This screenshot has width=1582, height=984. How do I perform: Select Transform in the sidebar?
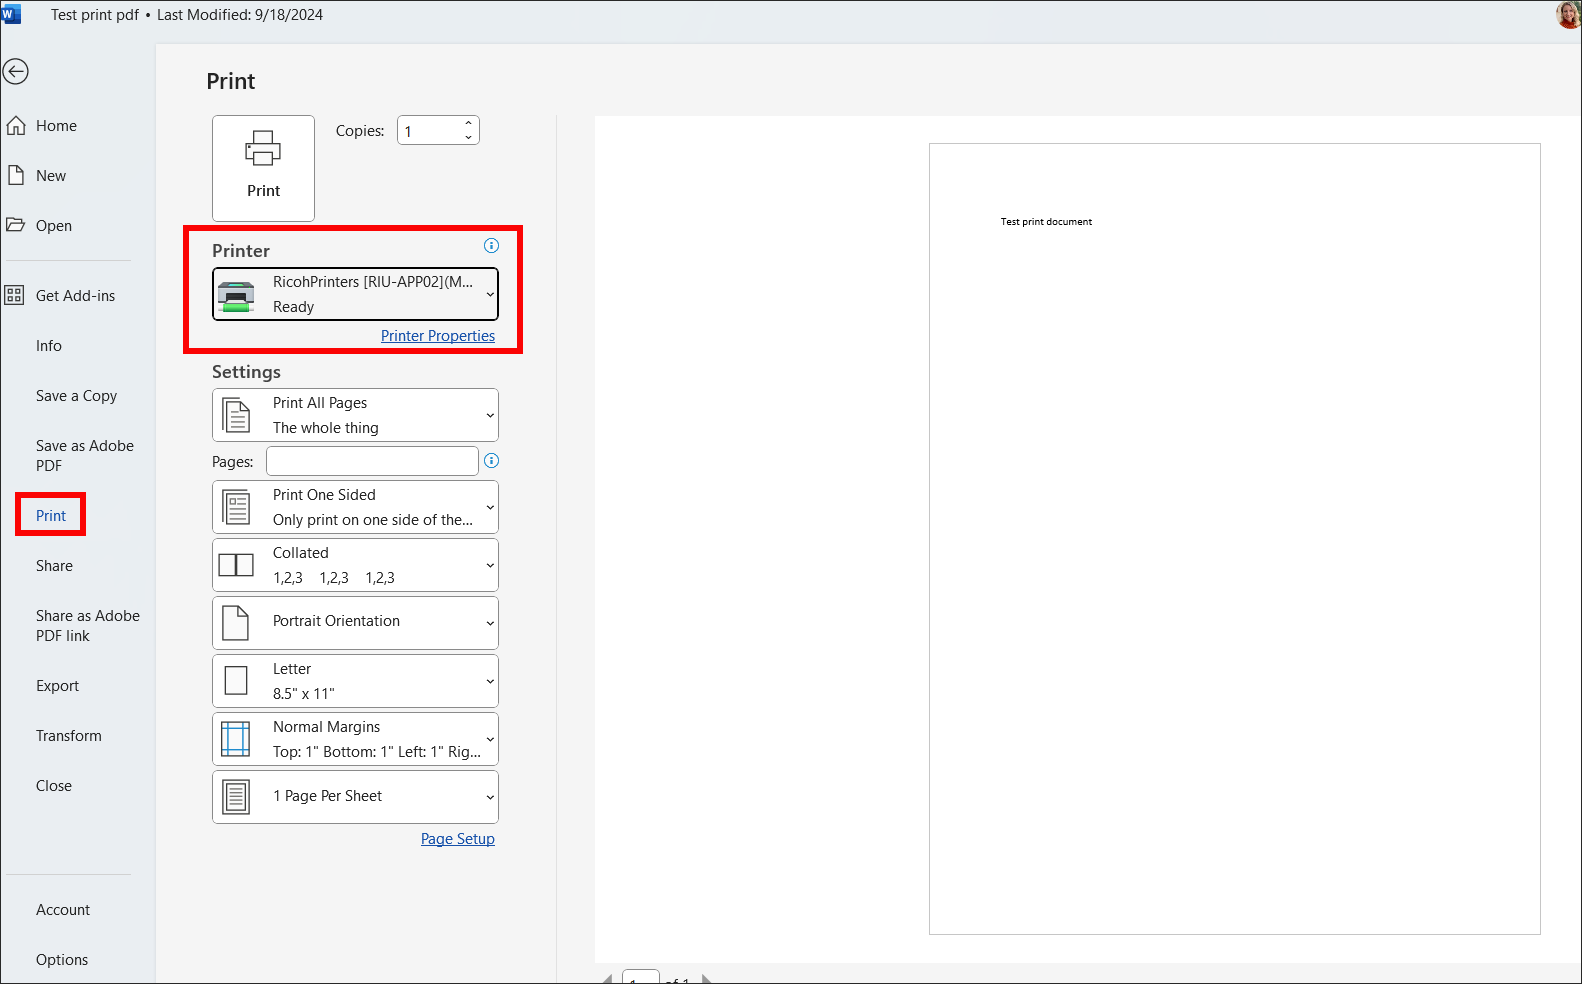point(68,735)
